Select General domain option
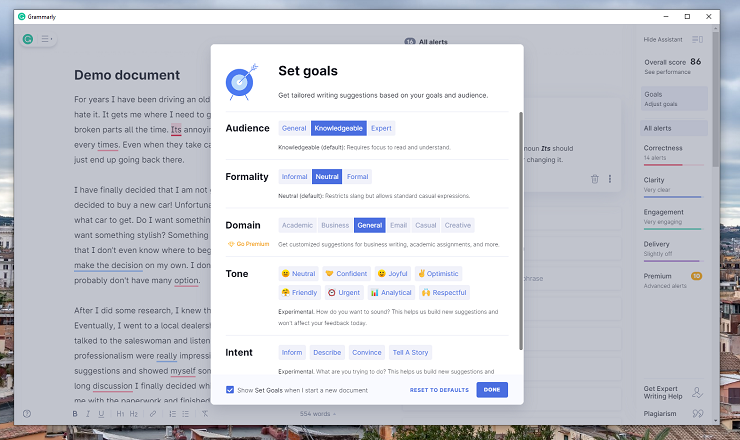740x440 pixels. (x=370, y=225)
